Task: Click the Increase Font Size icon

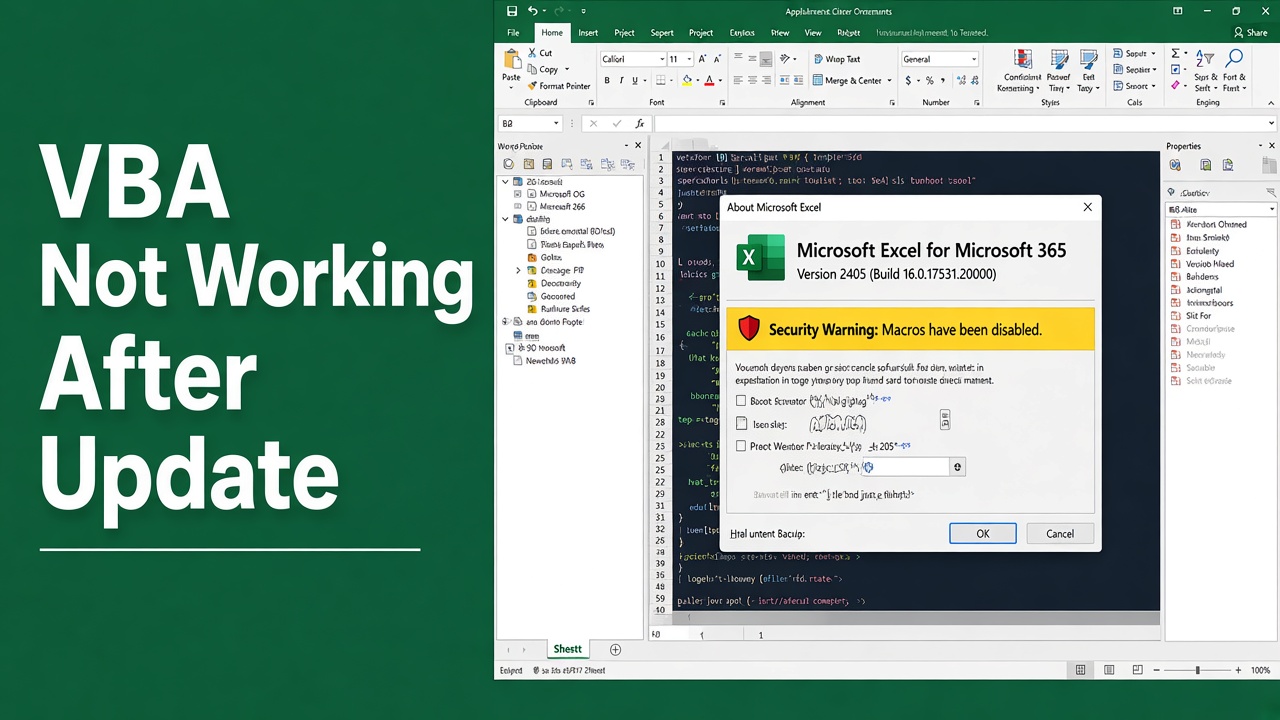Action: (x=703, y=59)
